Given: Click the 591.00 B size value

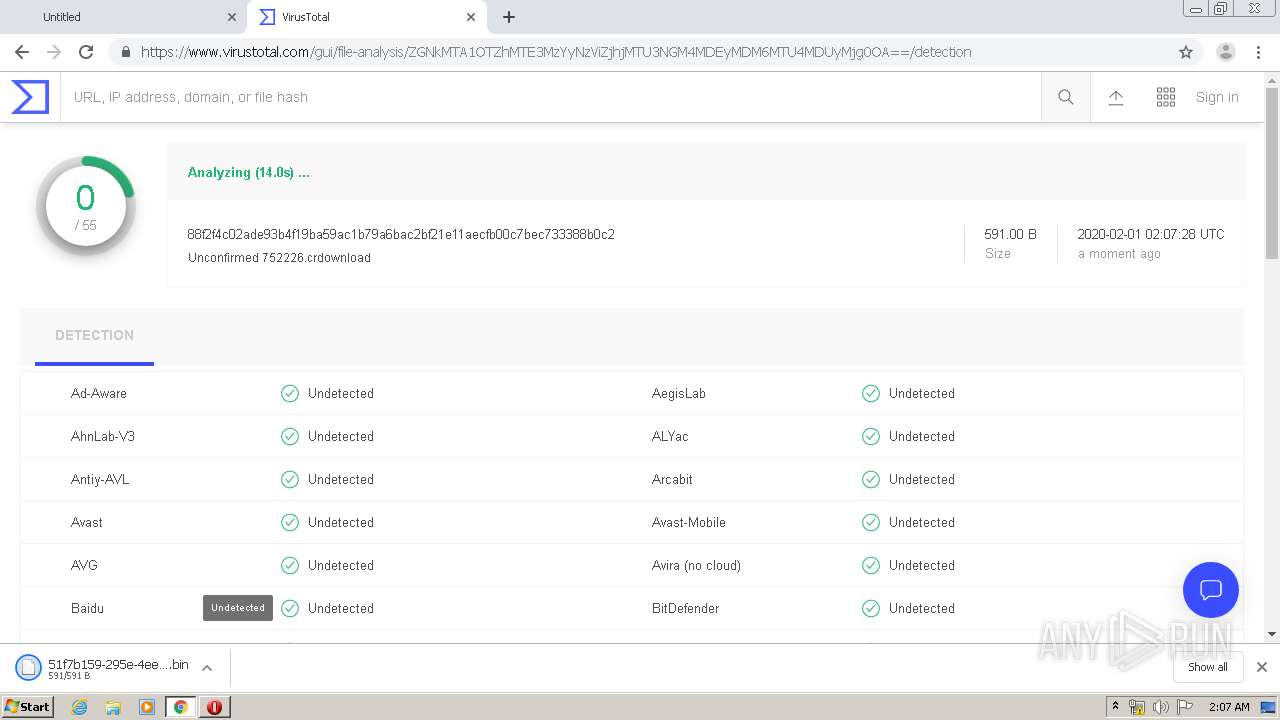Looking at the screenshot, I should point(1010,234).
